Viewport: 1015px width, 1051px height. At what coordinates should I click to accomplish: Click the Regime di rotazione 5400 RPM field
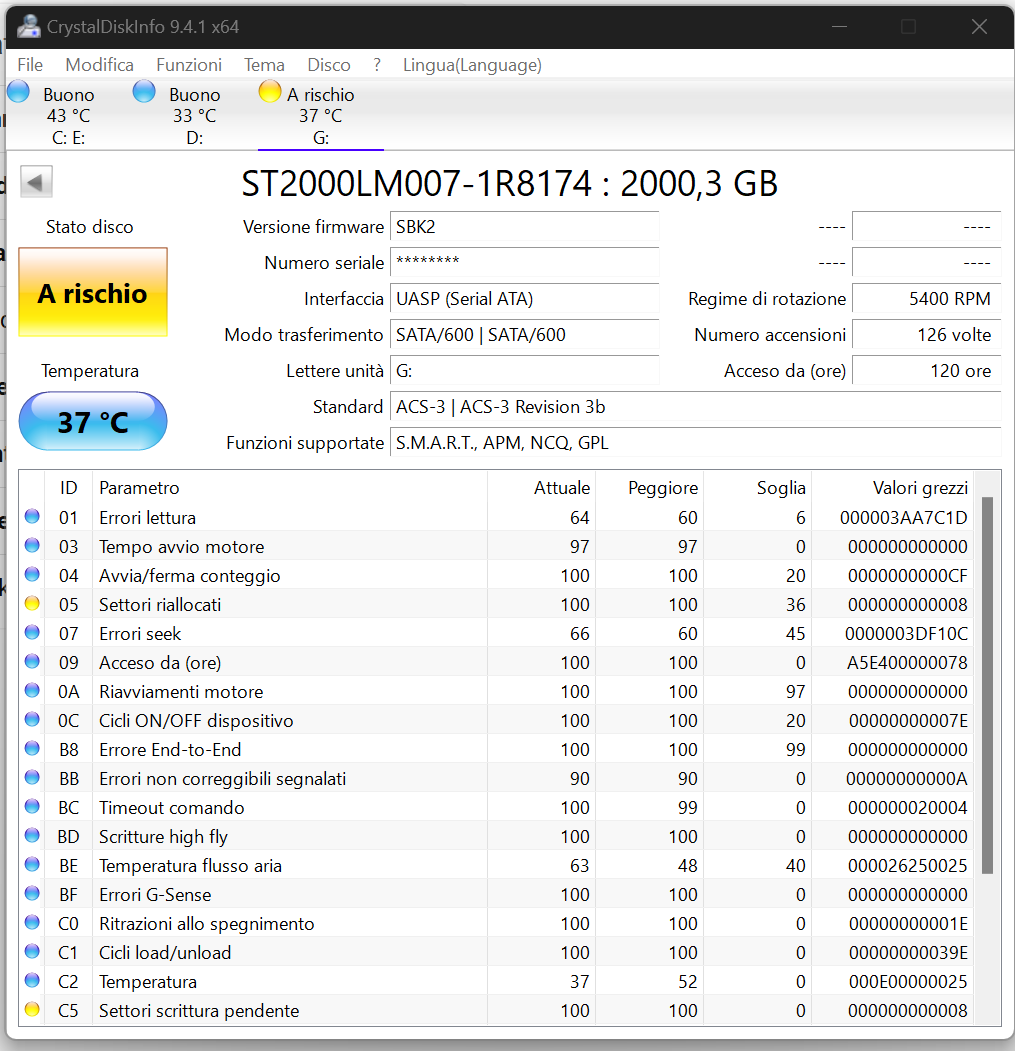pos(927,299)
